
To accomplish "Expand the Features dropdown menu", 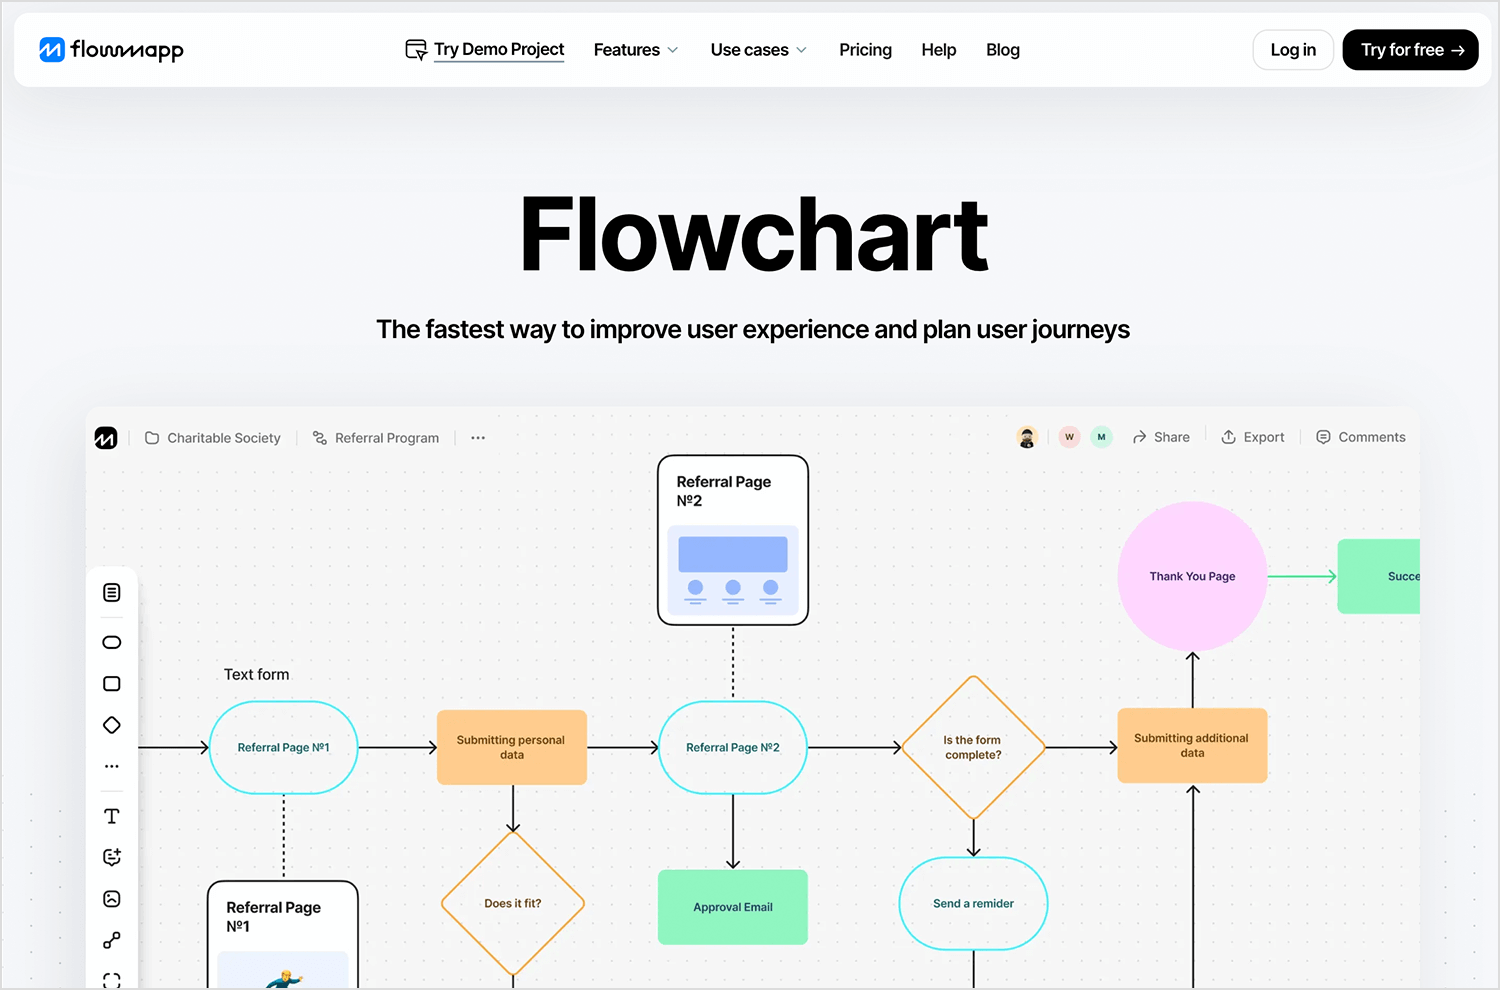I will point(636,50).
